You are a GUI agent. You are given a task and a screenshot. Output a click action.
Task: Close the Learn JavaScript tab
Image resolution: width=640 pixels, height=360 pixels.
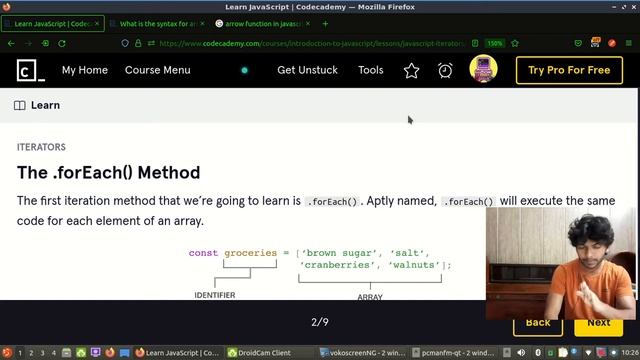click(97, 24)
